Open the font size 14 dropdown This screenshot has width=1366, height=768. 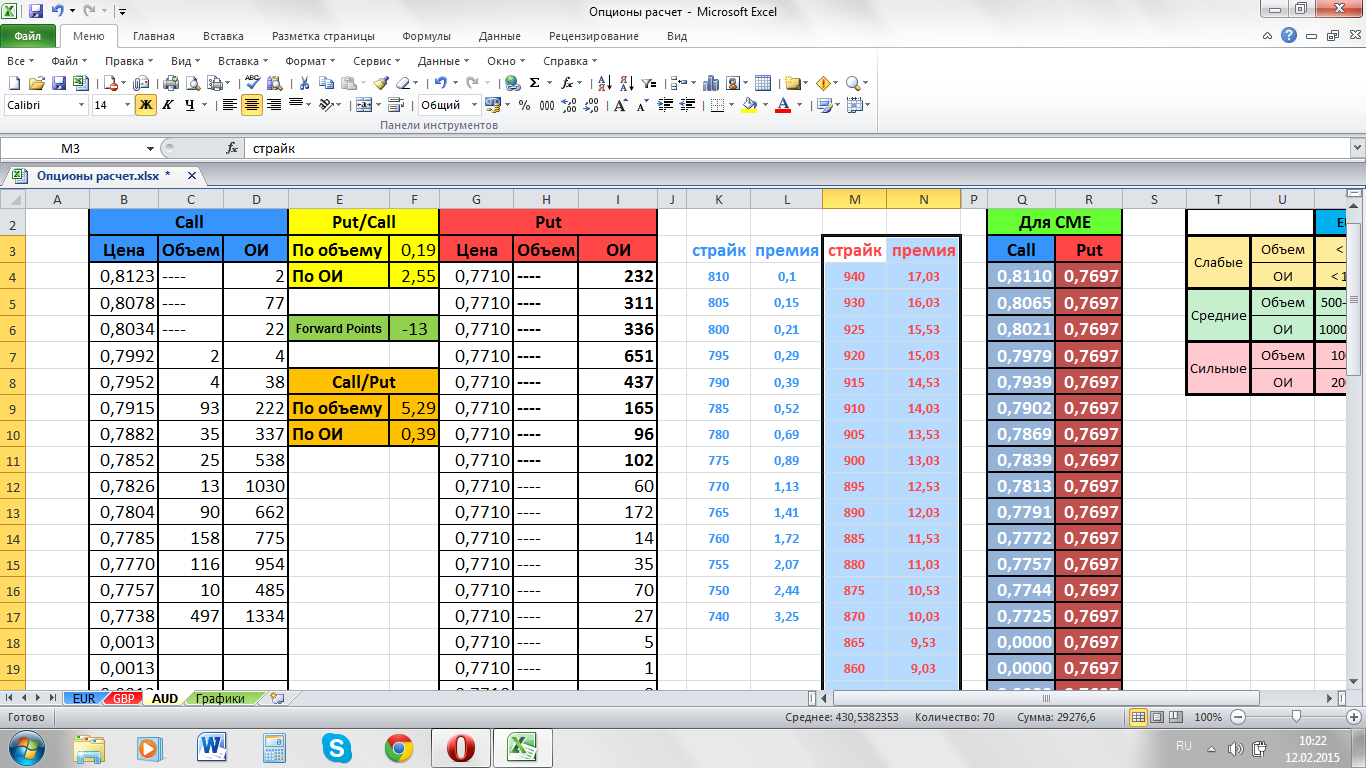coord(127,105)
